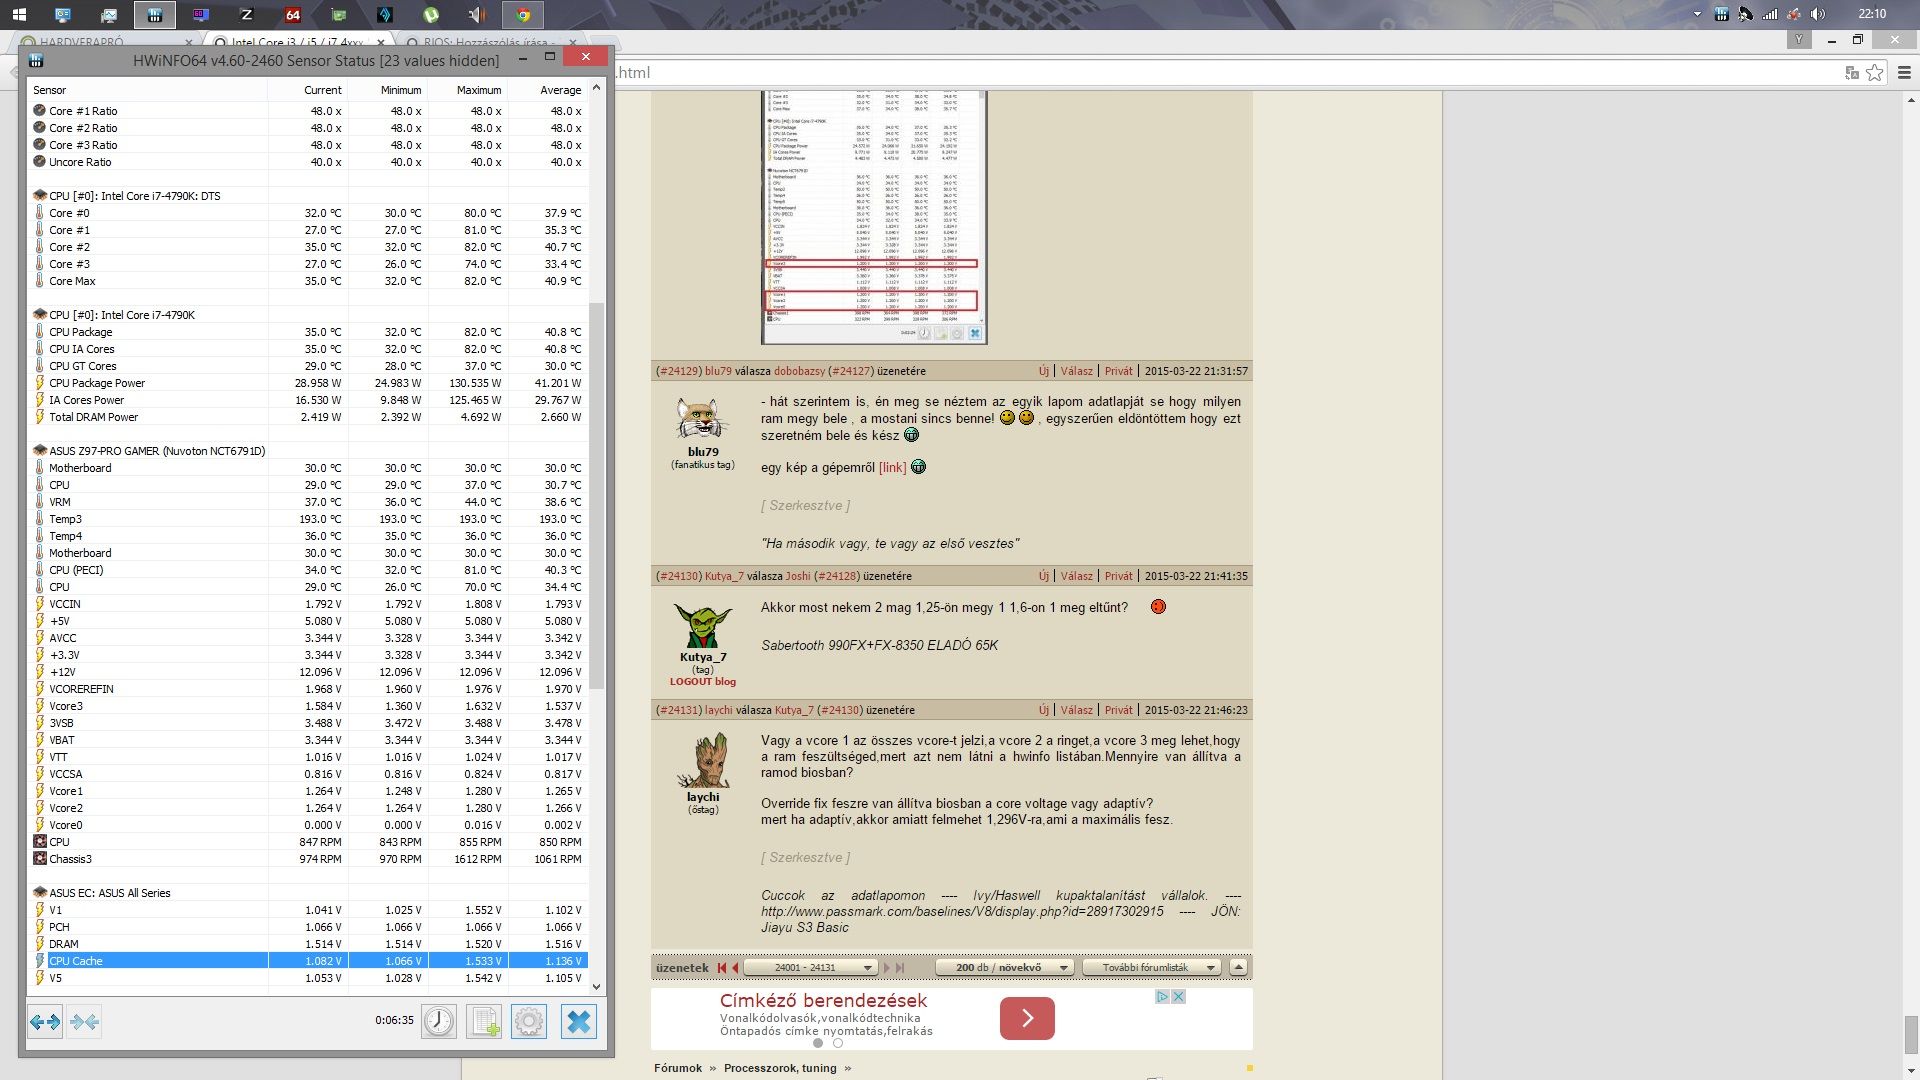Select the Uncore Ratio row
Screen dimensions: 1920x1080
click(x=308, y=162)
